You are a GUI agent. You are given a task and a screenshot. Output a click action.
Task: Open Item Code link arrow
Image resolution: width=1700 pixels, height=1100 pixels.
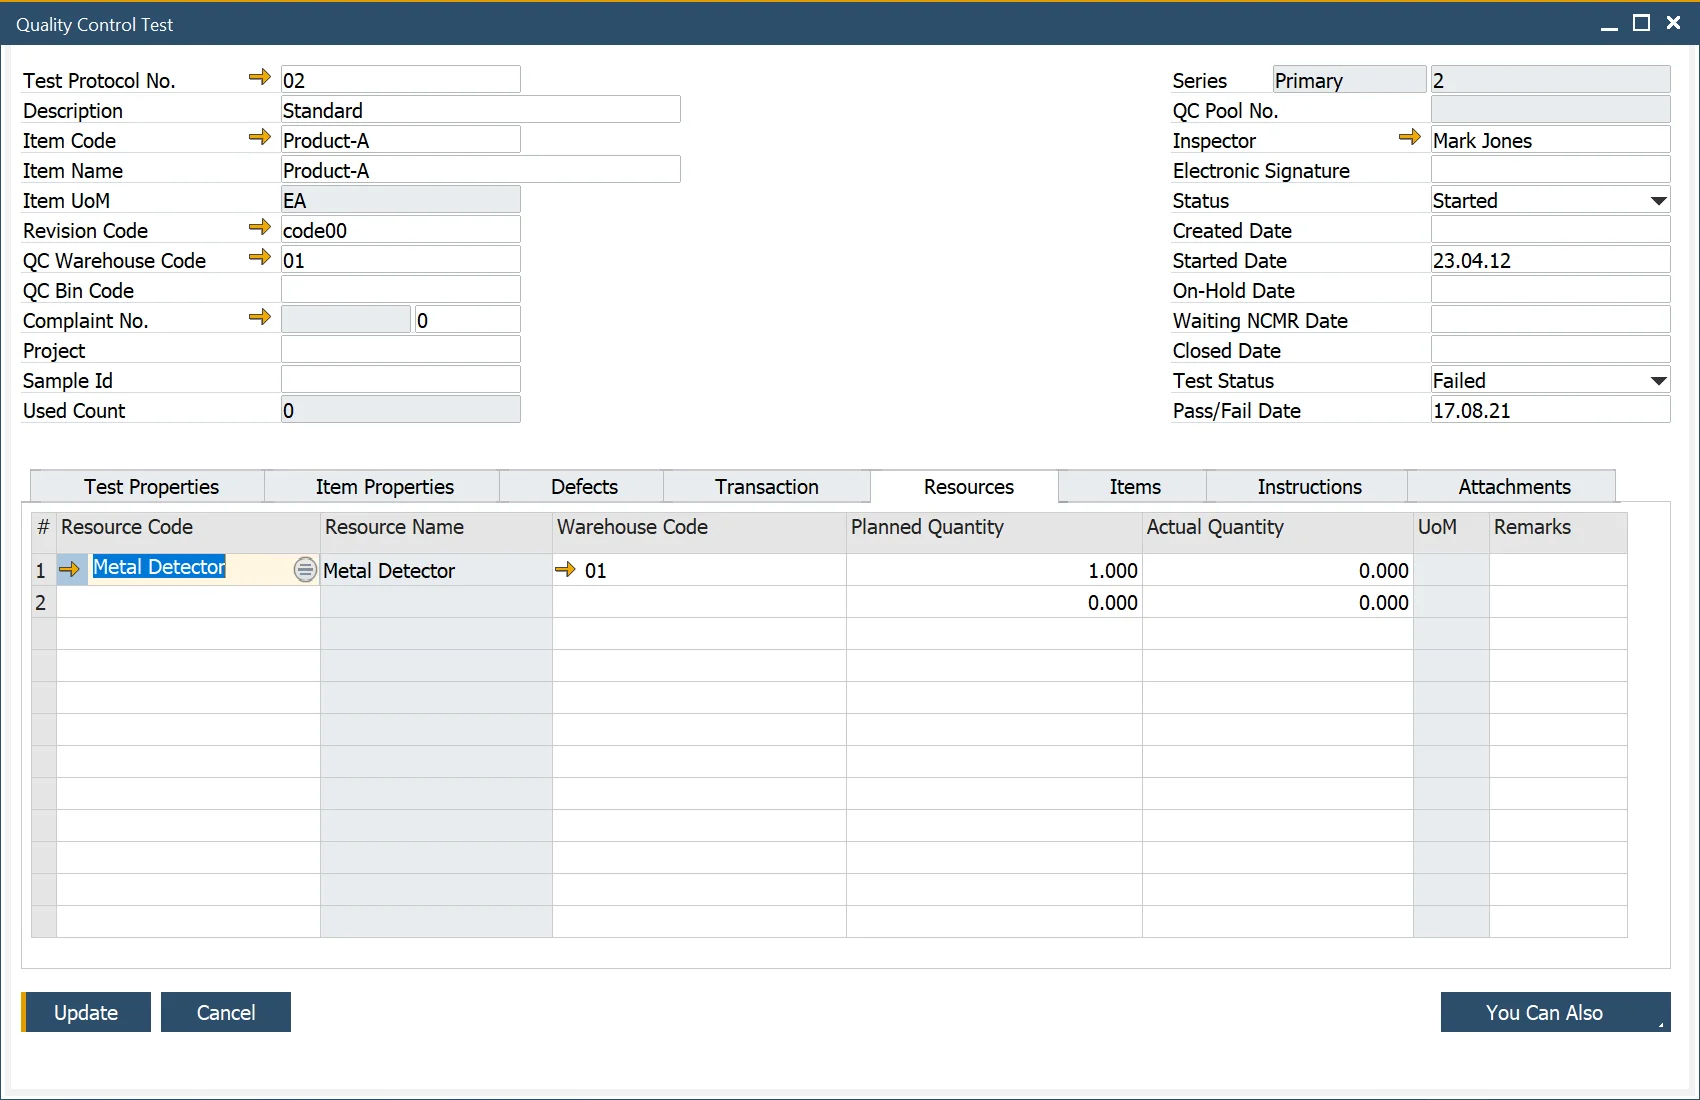coord(260,137)
